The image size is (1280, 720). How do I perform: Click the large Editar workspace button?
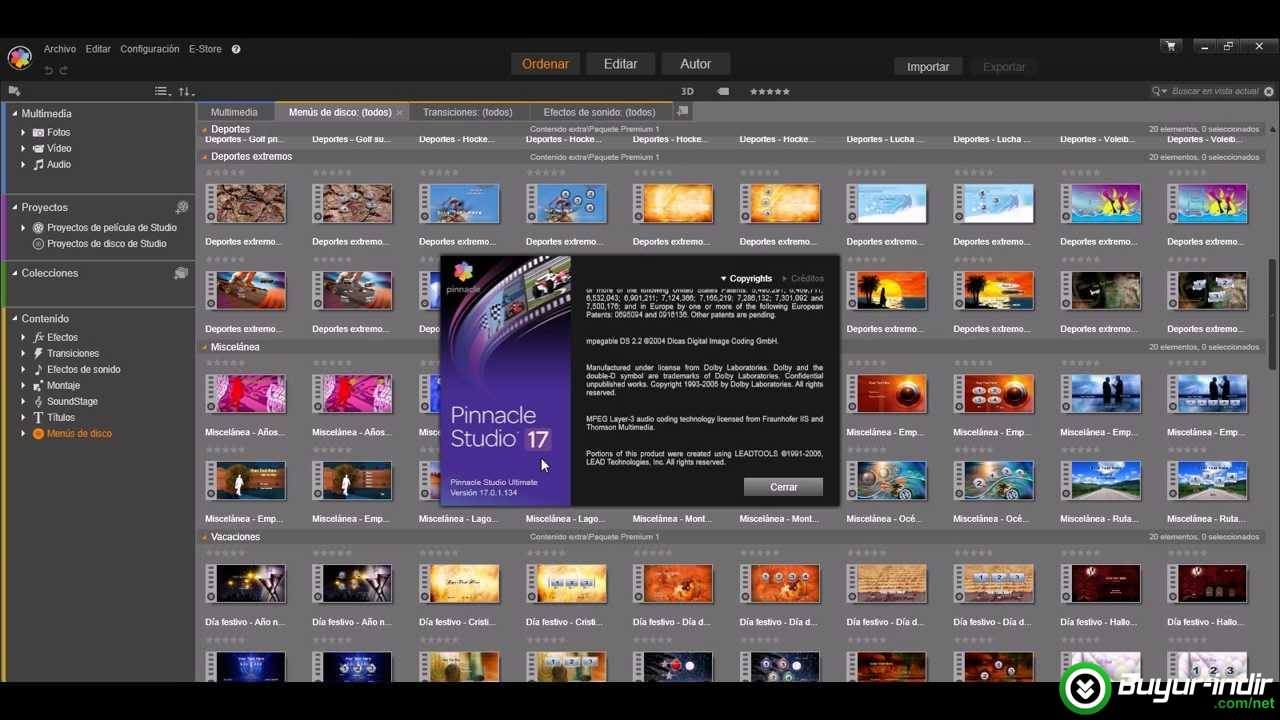pos(620,64)
